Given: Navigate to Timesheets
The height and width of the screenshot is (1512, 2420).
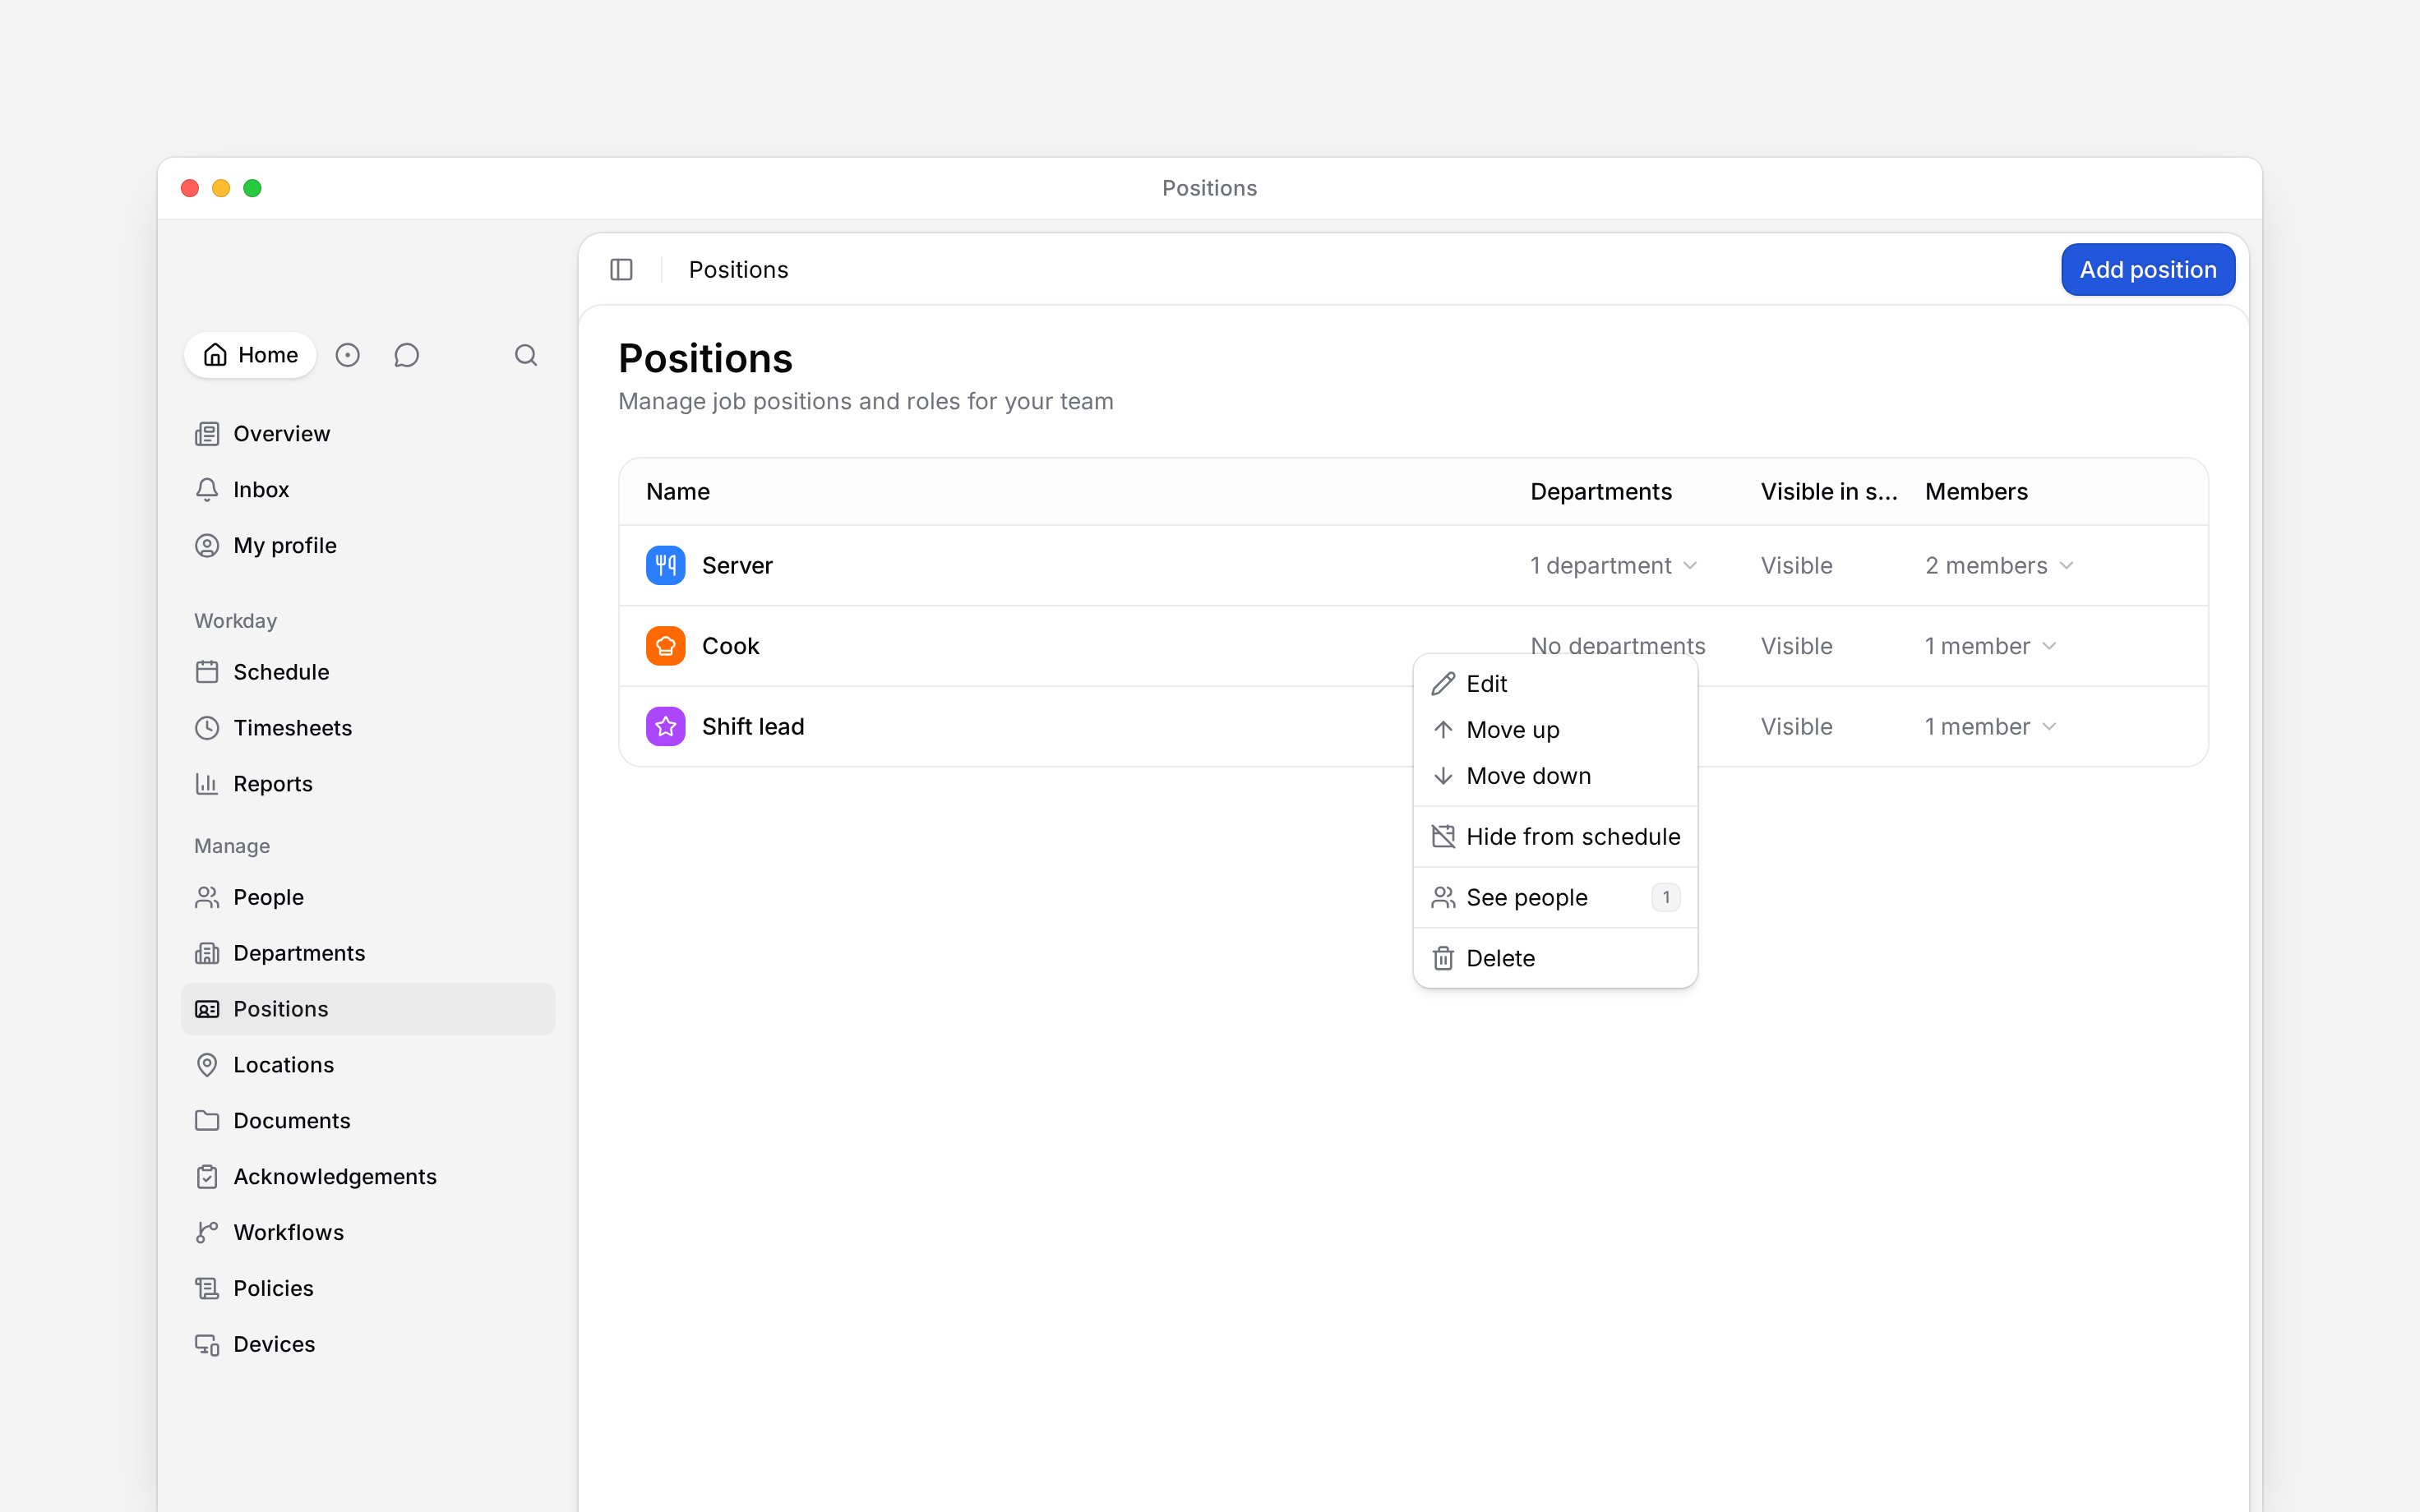Looking at the screenshot, I should [368, 728].
